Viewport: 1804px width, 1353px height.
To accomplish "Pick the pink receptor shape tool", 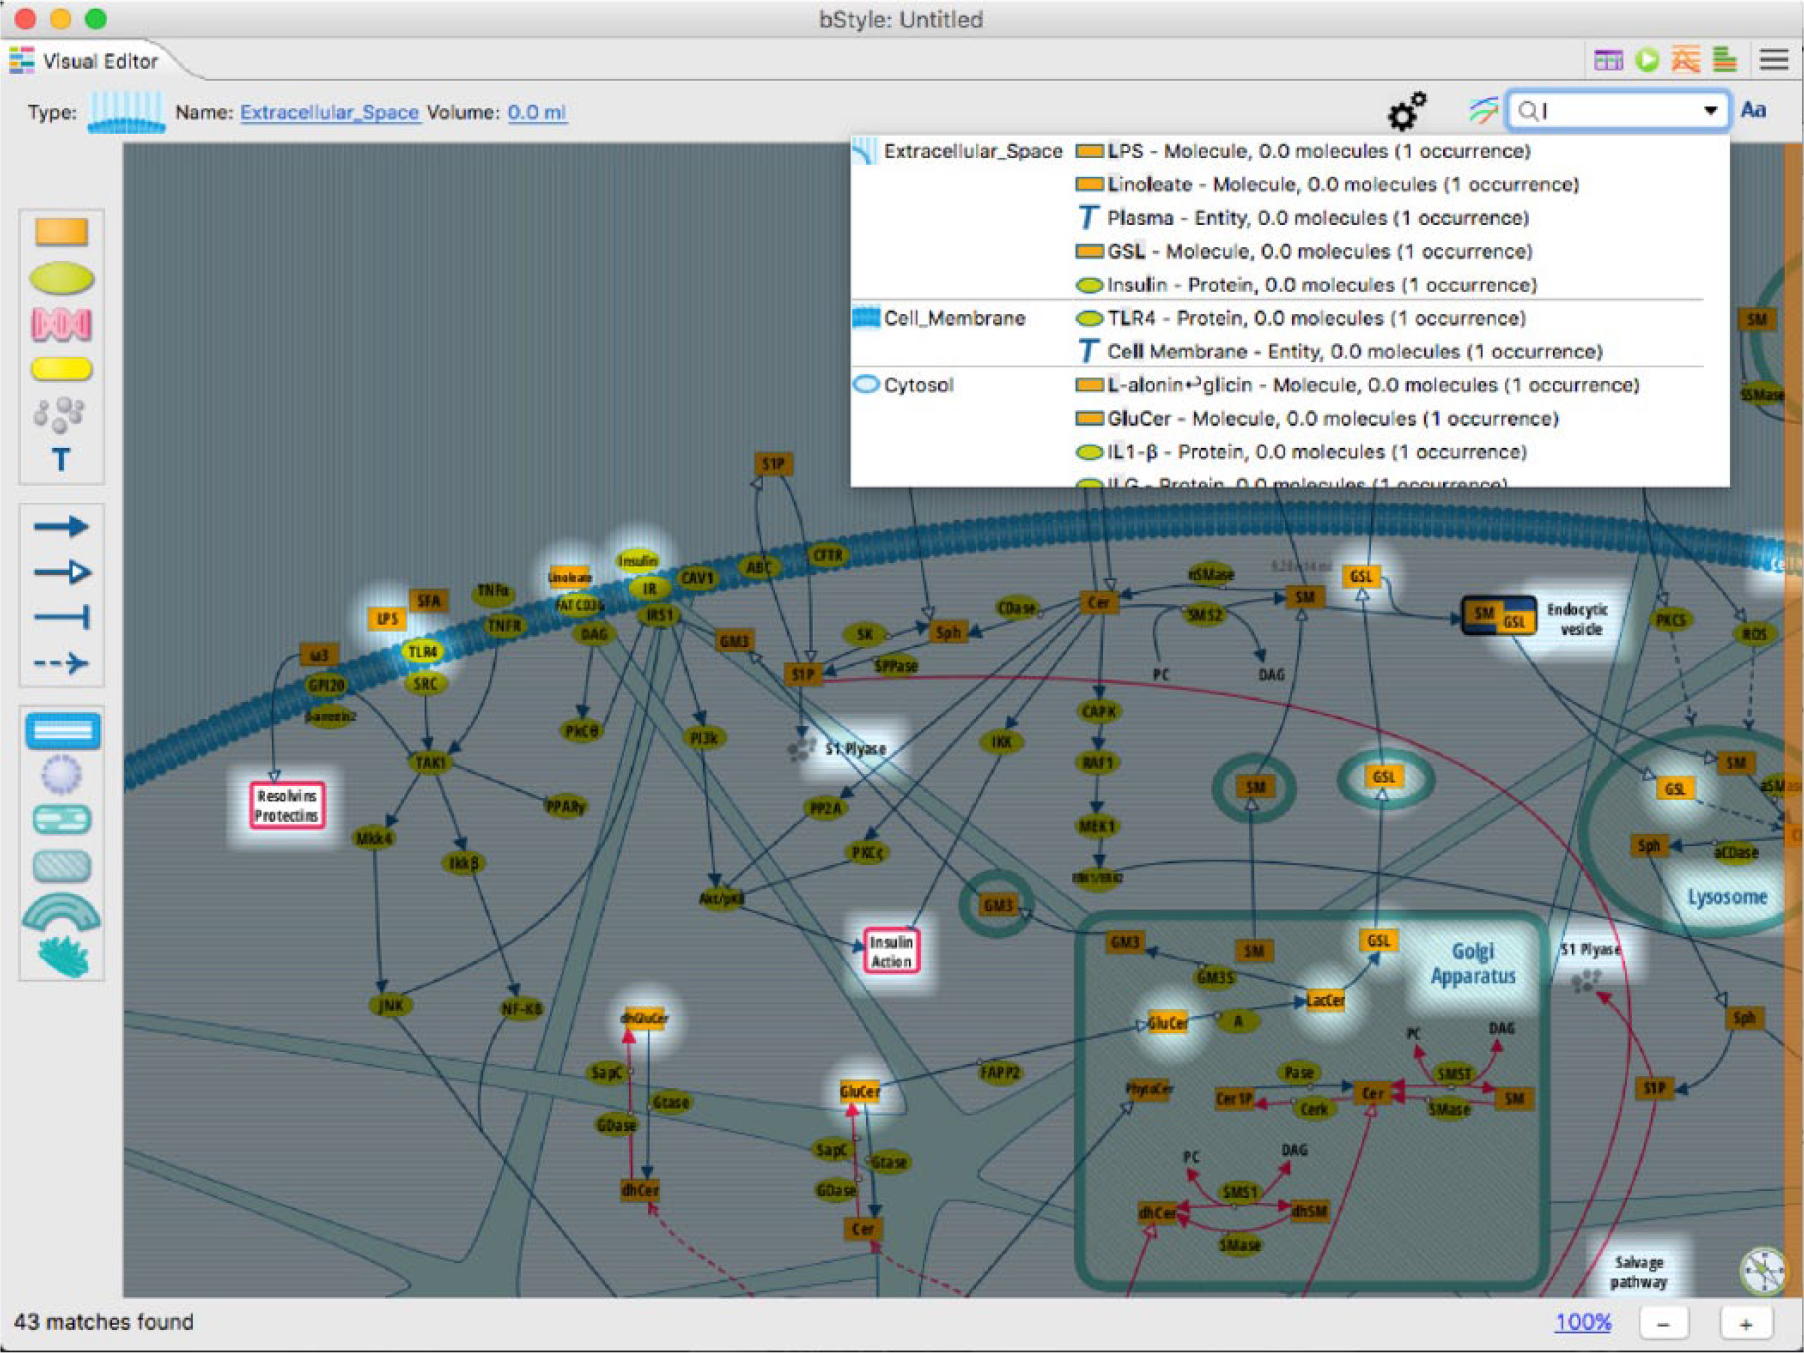I will [61, 324].
